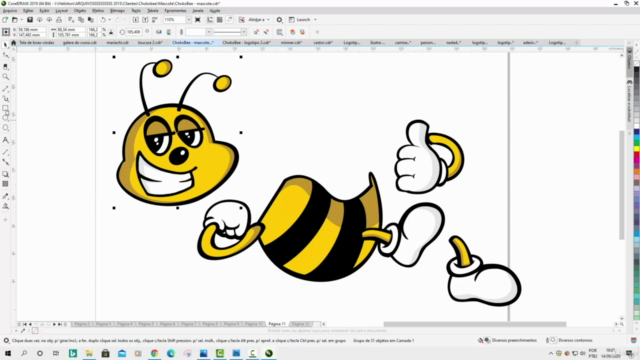The width and height of the screenshot is (640, 360).
Task: Select the Pick tool in the toolbox
Action: (x=5, y=44)
